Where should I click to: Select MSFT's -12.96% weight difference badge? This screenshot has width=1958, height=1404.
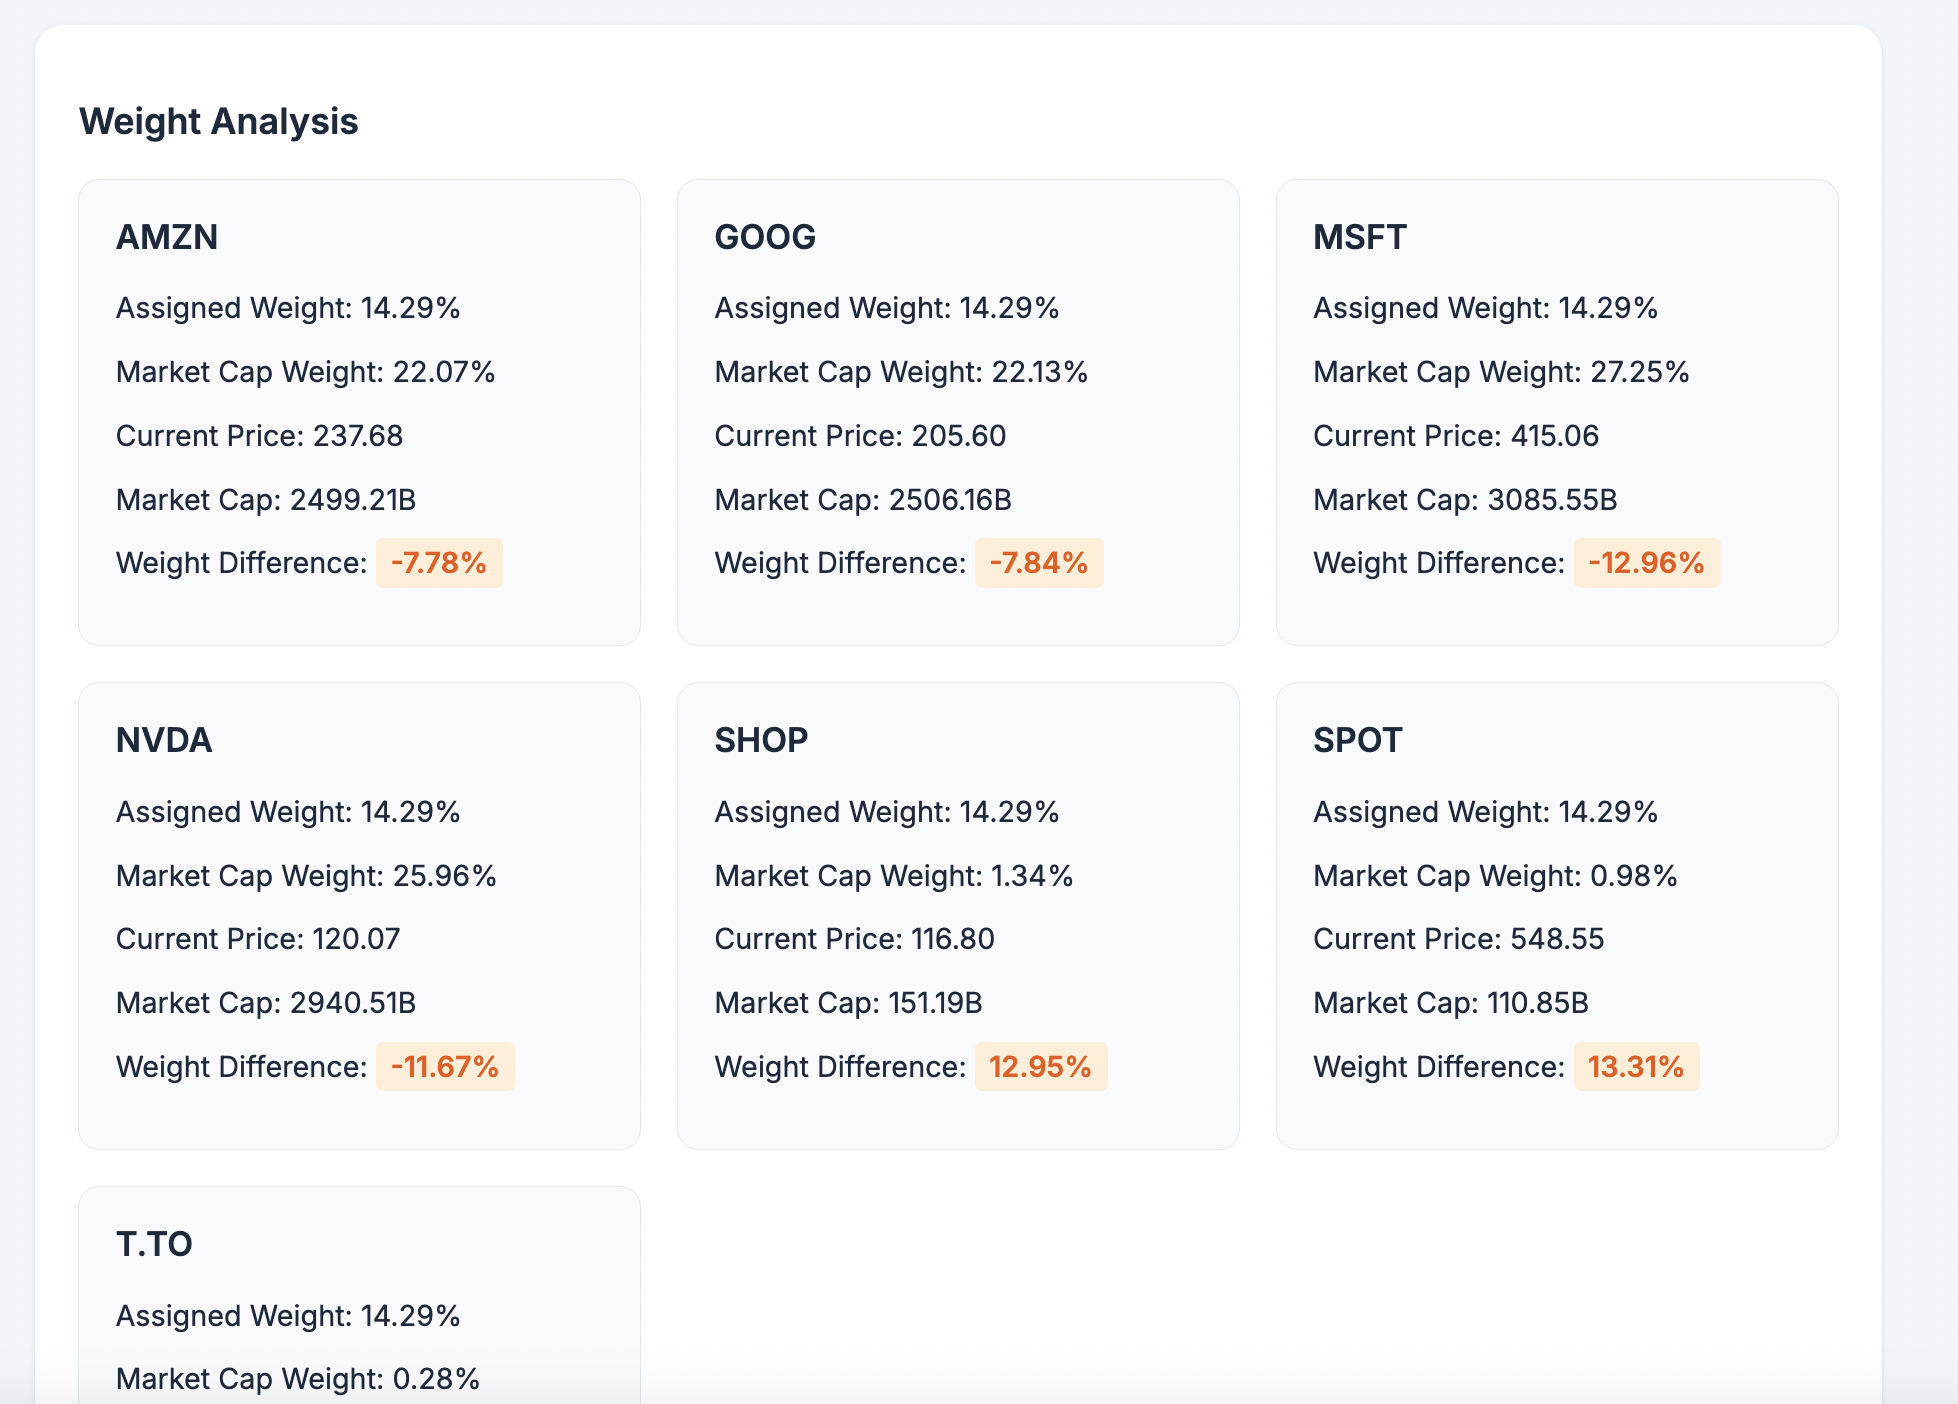(1646, 563)
